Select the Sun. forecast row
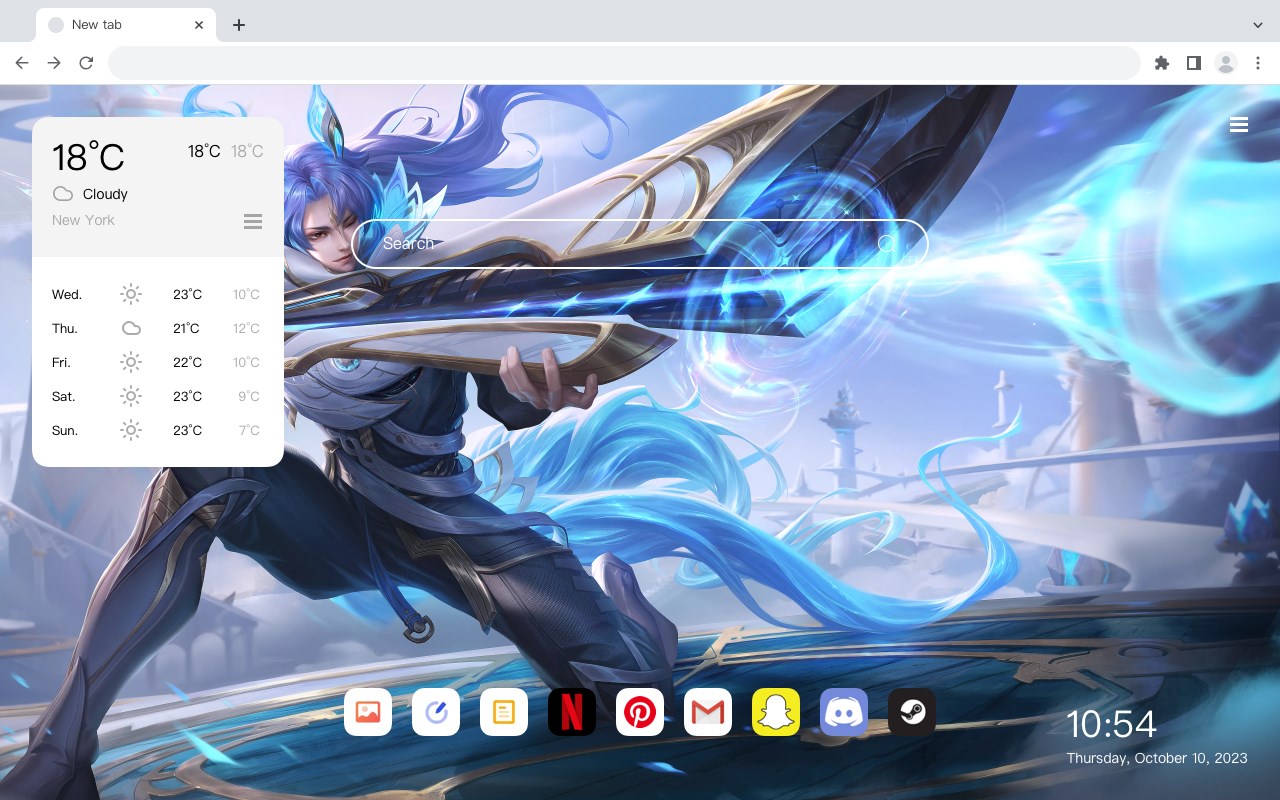Screen dimensions: 1280x800 point(157,430)
